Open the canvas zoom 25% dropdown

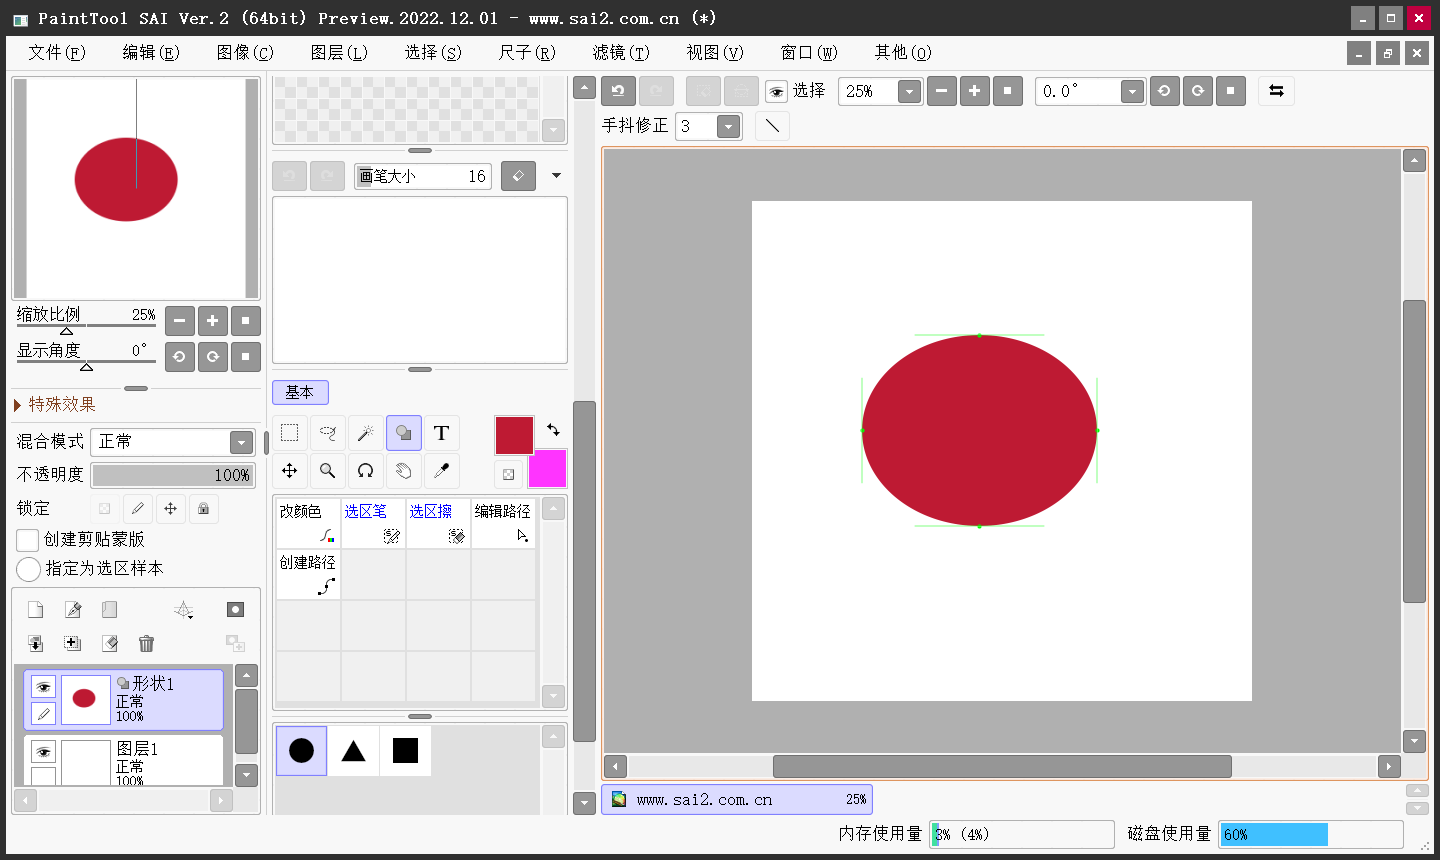click(909, 92)
